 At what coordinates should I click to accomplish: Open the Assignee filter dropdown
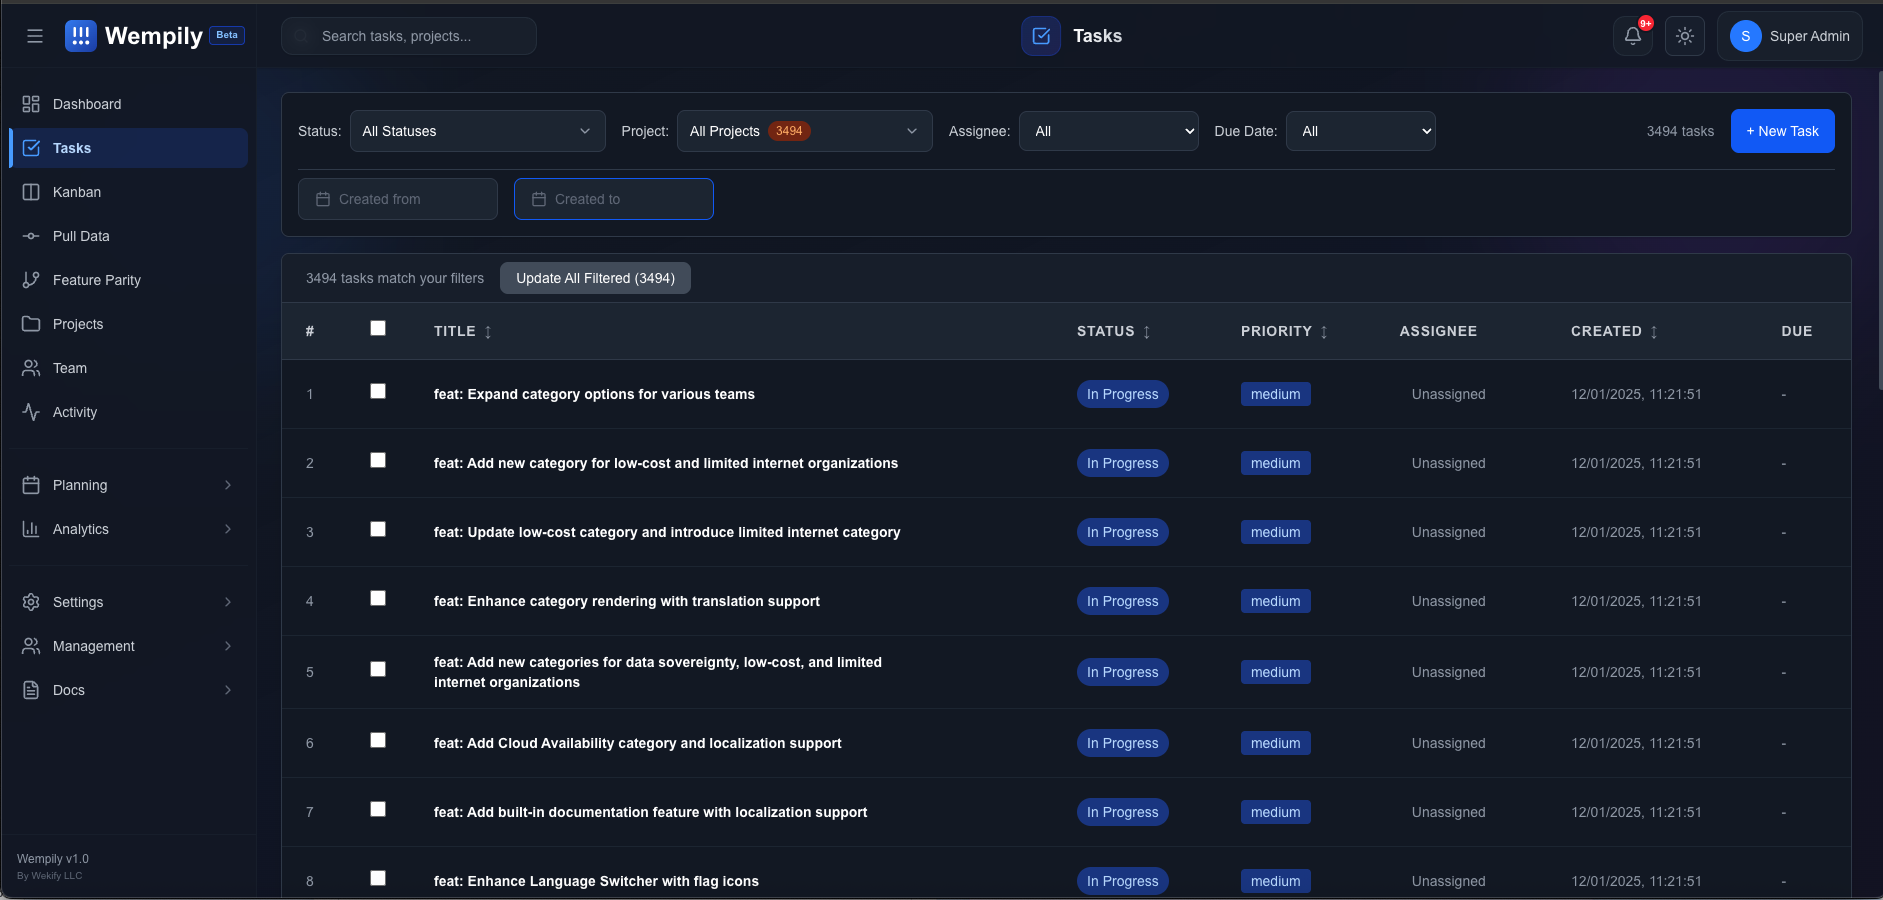pyautogui.click(x=1108, y=131)
